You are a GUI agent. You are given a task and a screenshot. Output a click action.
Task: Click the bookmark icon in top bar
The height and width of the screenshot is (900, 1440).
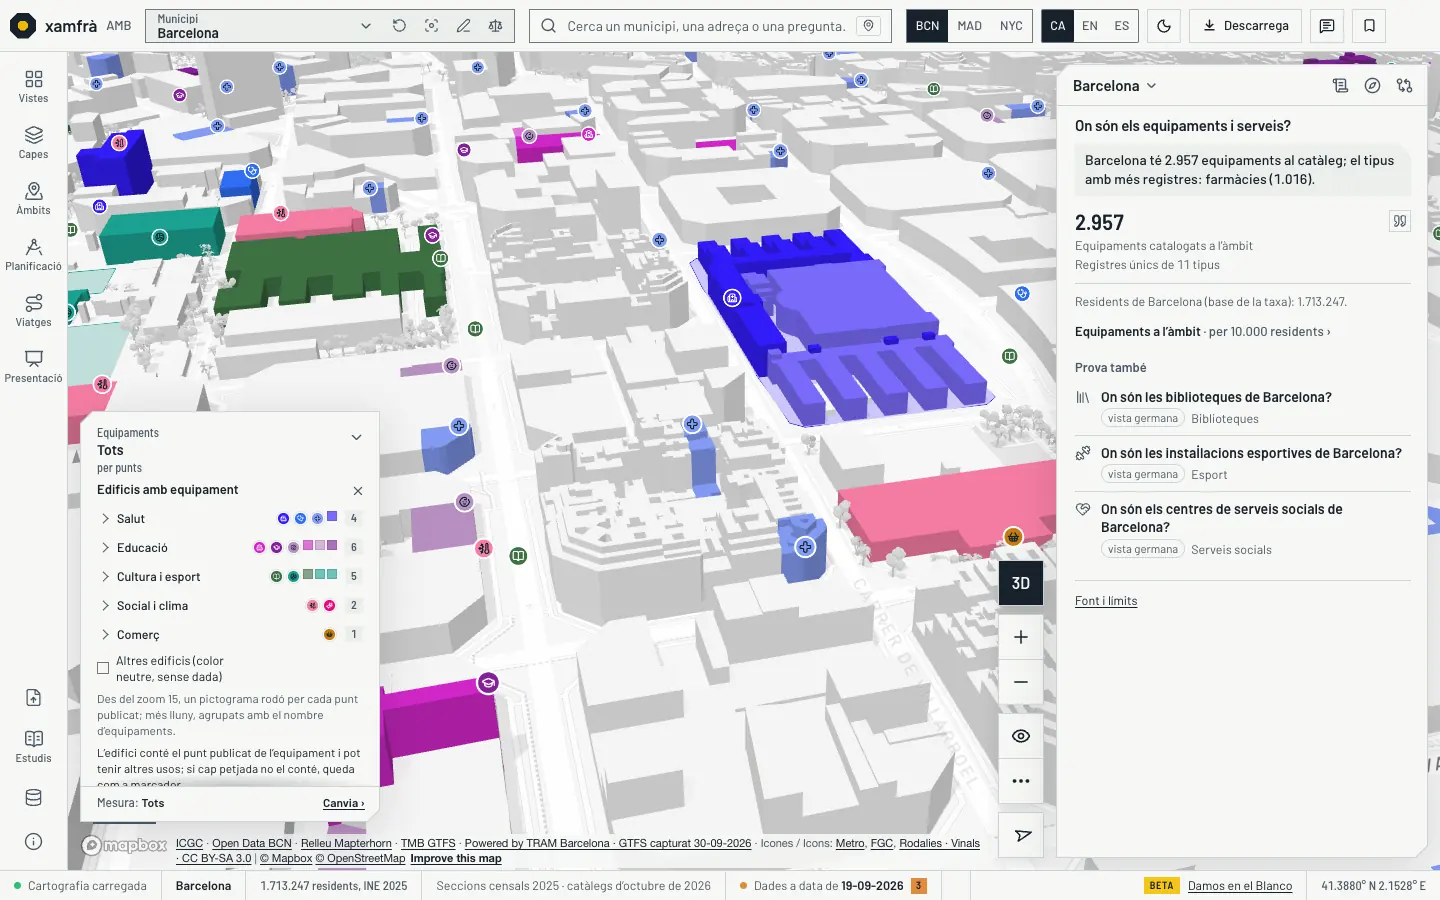click(1369, 26)
